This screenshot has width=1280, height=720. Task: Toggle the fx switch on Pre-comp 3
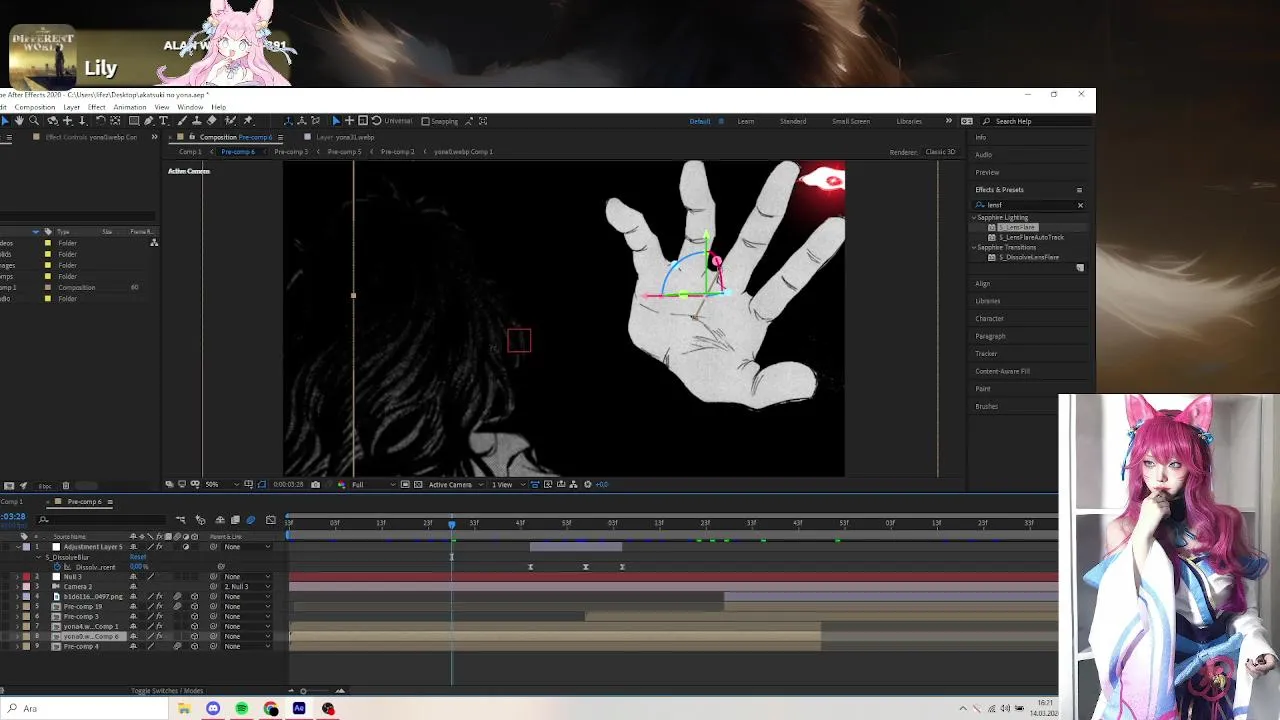tap(159, 616)
